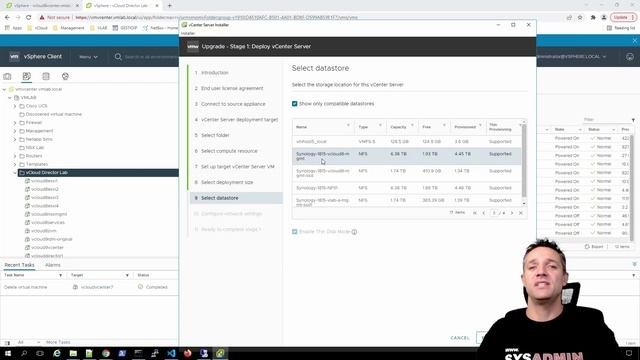Open Firefox from the taskbar
Image resolution: width=640 pixels, height=360 pixels.
pyautogui.click(x=187, y=353)
